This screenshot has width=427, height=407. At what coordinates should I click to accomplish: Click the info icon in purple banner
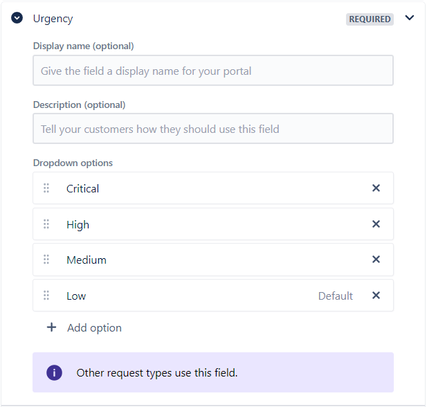pyautogui.click(x=54, y=372)
